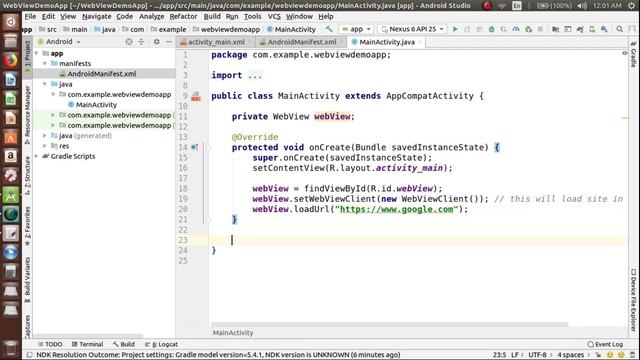Toggle the Logcat tool window

(161, 344)
